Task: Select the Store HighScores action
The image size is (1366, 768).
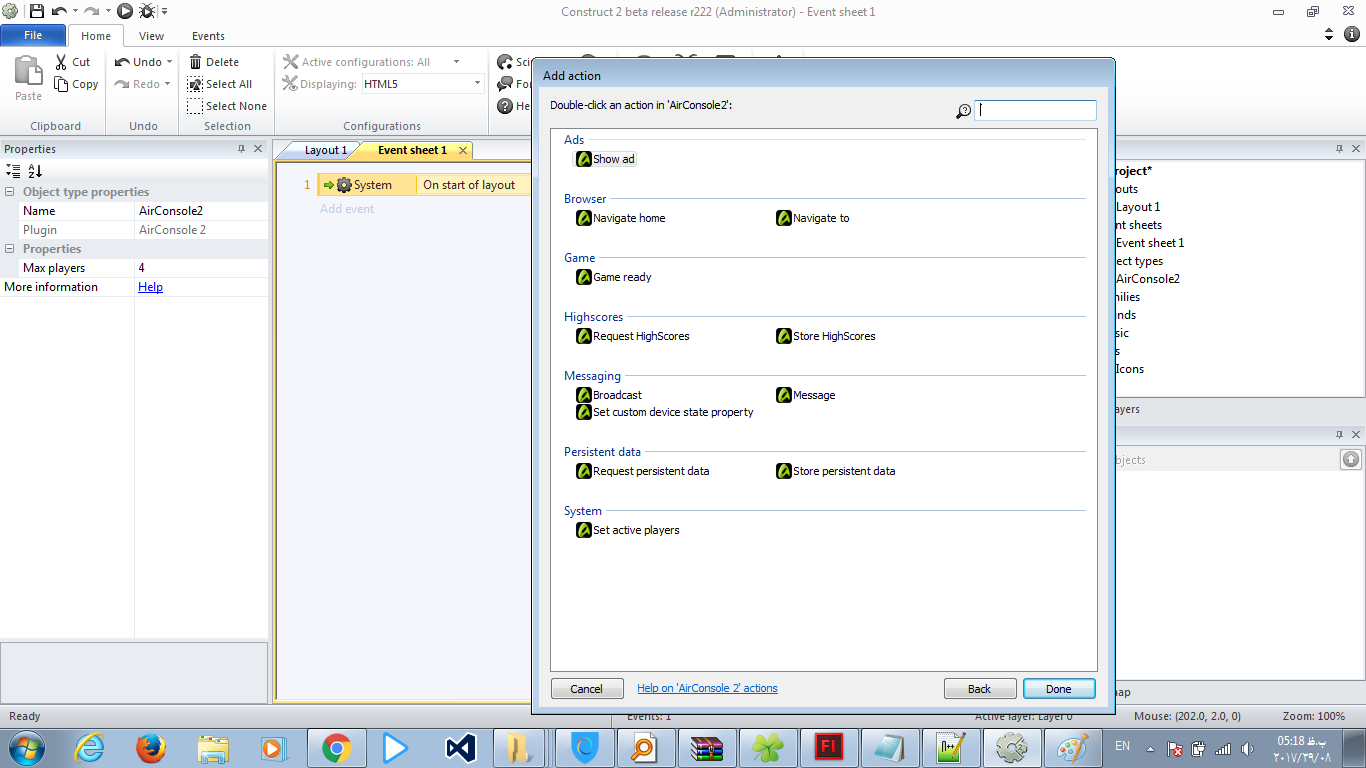Action: tap(833, 336)
